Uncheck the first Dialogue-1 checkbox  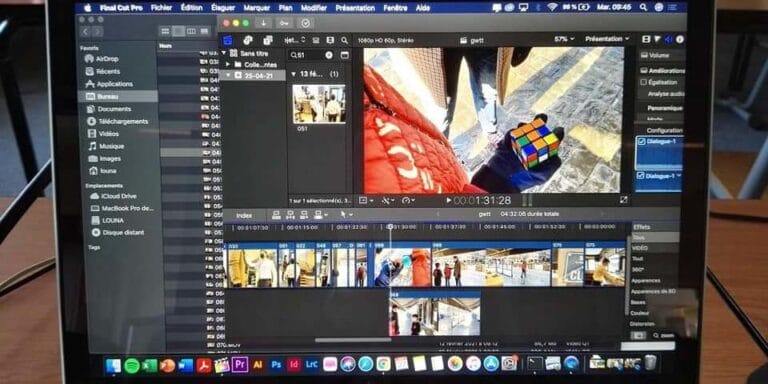click(x=641, y=142)
